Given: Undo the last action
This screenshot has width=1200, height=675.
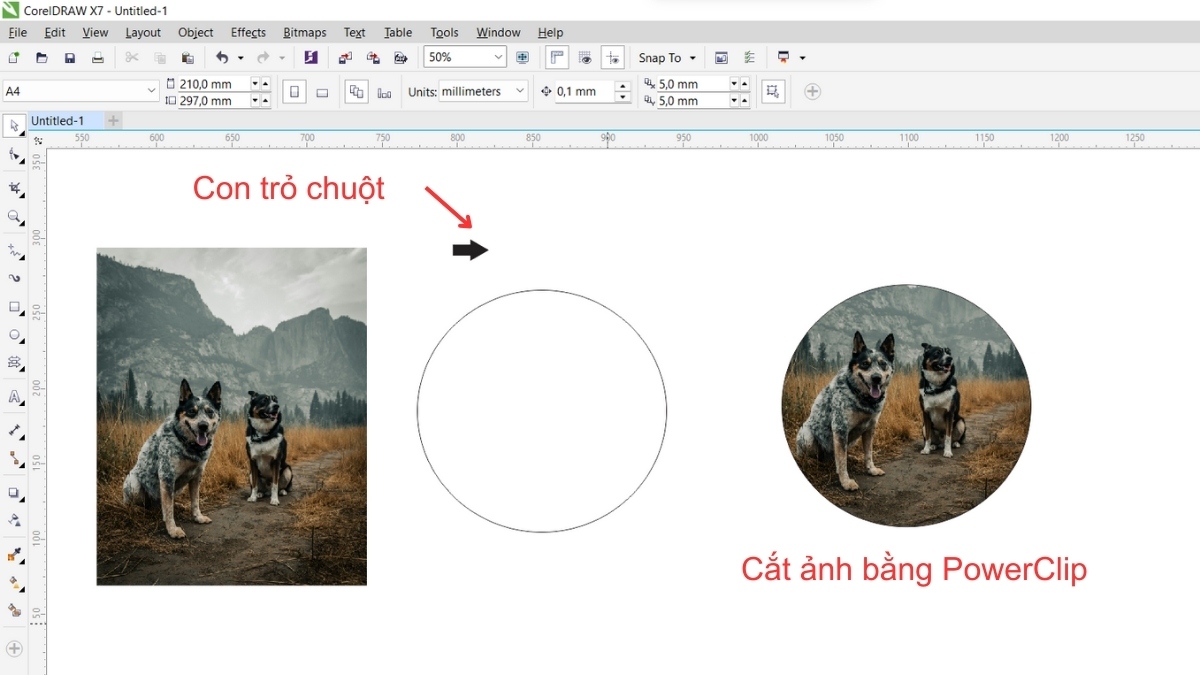Looking at the screenshot, I should pyautogui.click(x=222, y=58).
